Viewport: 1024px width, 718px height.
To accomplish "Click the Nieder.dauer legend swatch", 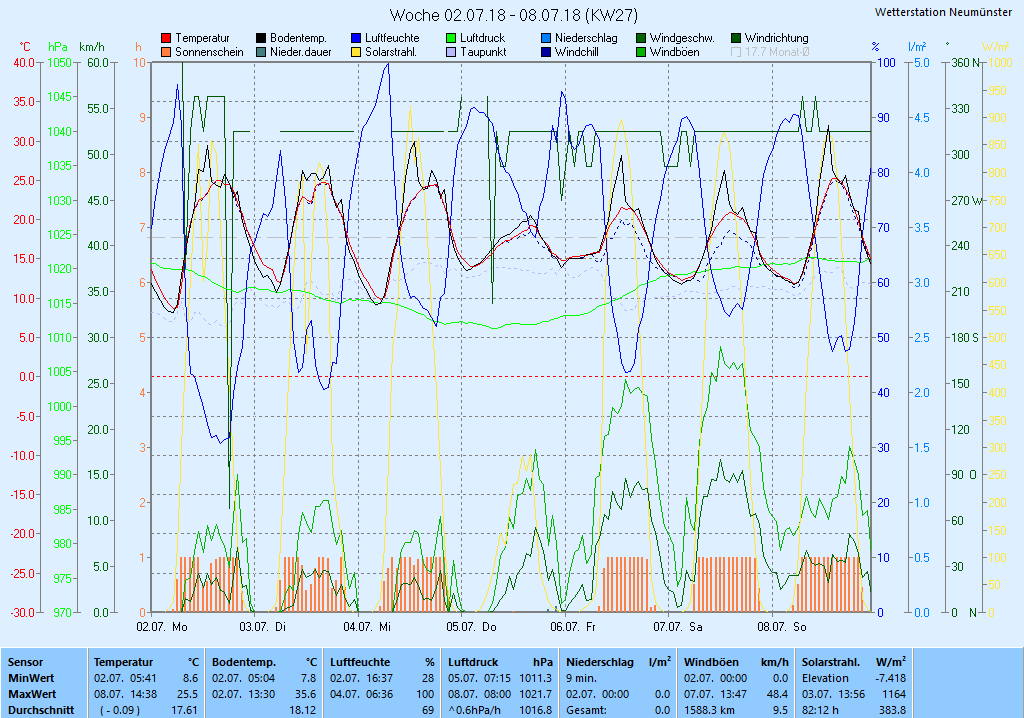I will [x=261, y=52].
